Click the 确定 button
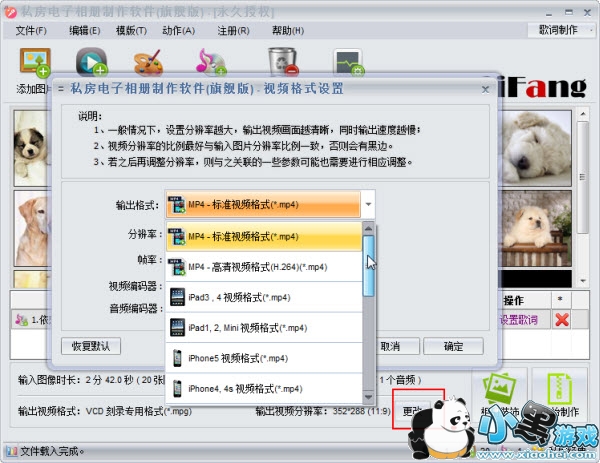 coord(453,346)
